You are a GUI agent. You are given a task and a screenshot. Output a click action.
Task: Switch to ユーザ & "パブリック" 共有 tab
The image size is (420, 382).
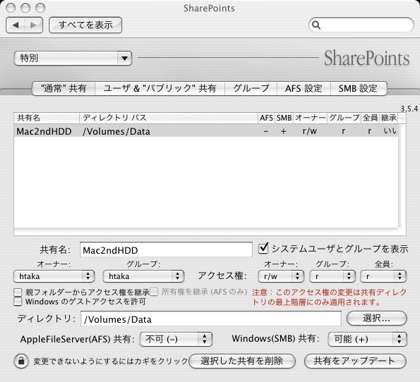(160, 88)
